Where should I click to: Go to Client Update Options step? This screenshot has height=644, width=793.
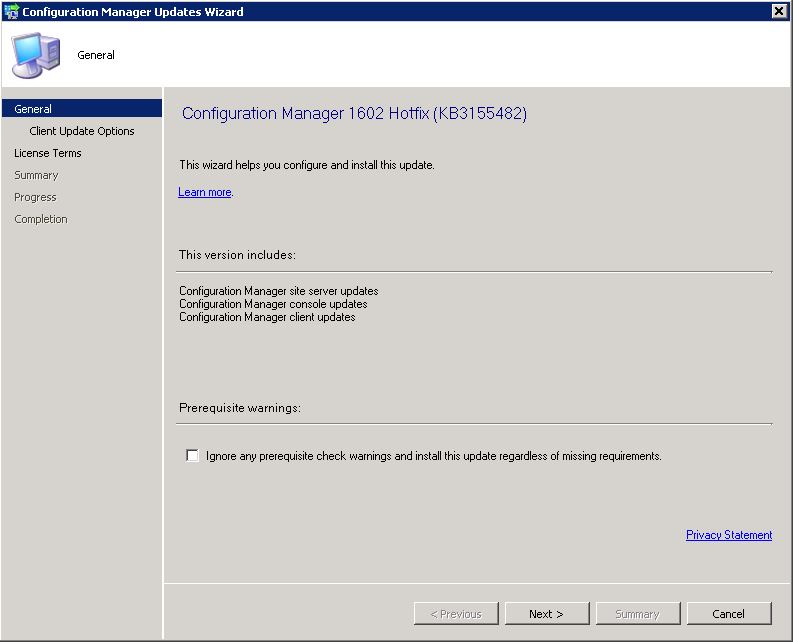[x=82, y=131]
